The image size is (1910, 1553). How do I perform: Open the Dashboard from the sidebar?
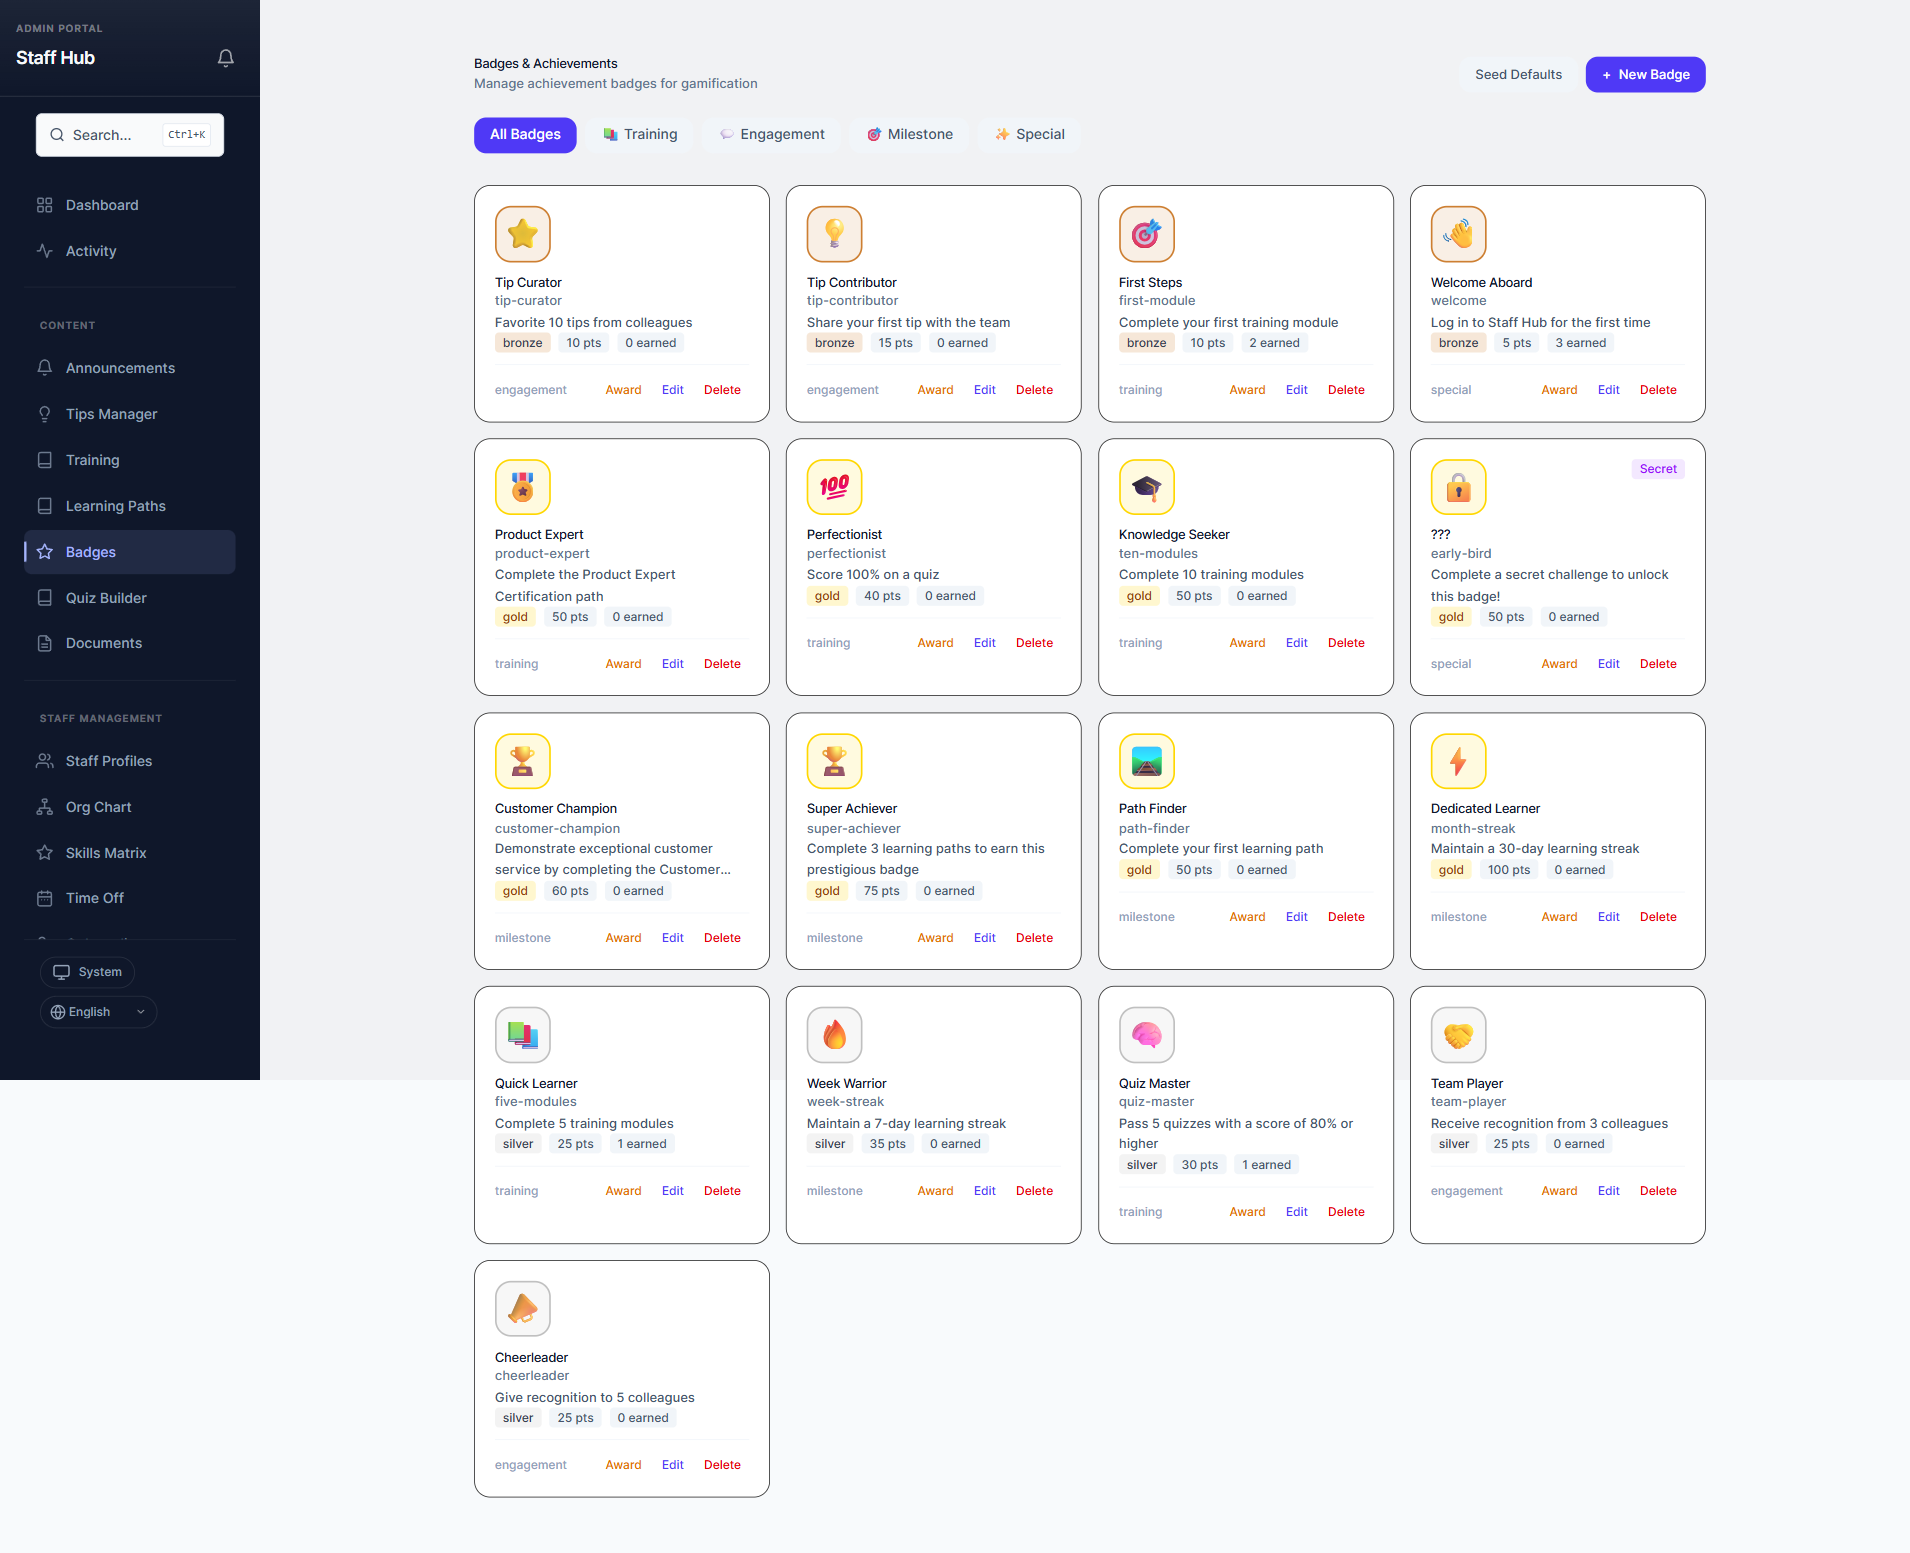(x=101, y=205)
